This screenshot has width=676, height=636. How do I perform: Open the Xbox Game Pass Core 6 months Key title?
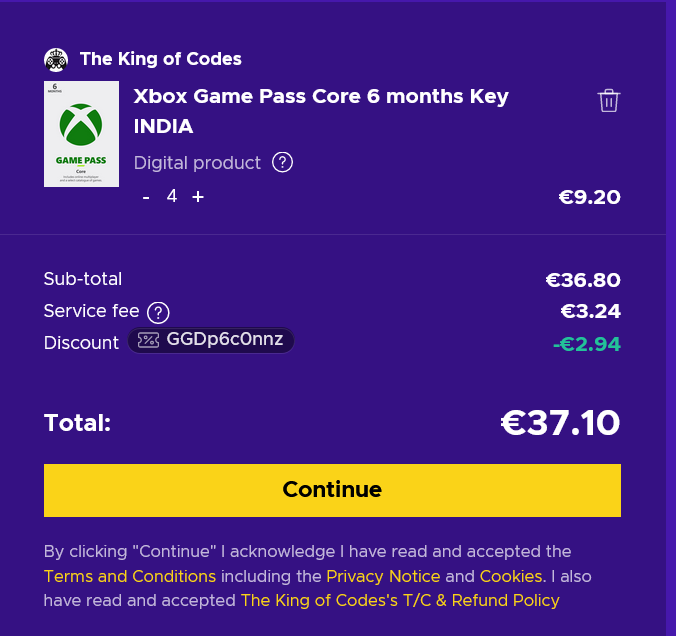[x=321, y=111]
